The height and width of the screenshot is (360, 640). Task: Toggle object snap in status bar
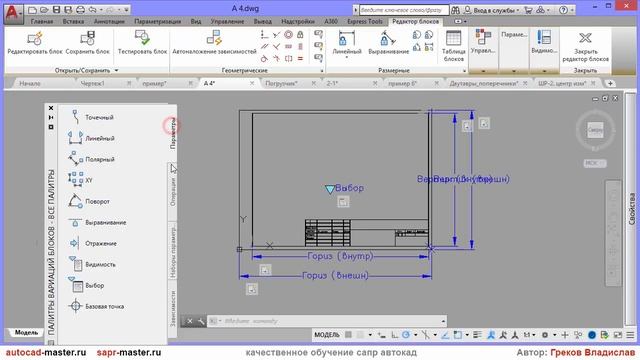(458, 335)
